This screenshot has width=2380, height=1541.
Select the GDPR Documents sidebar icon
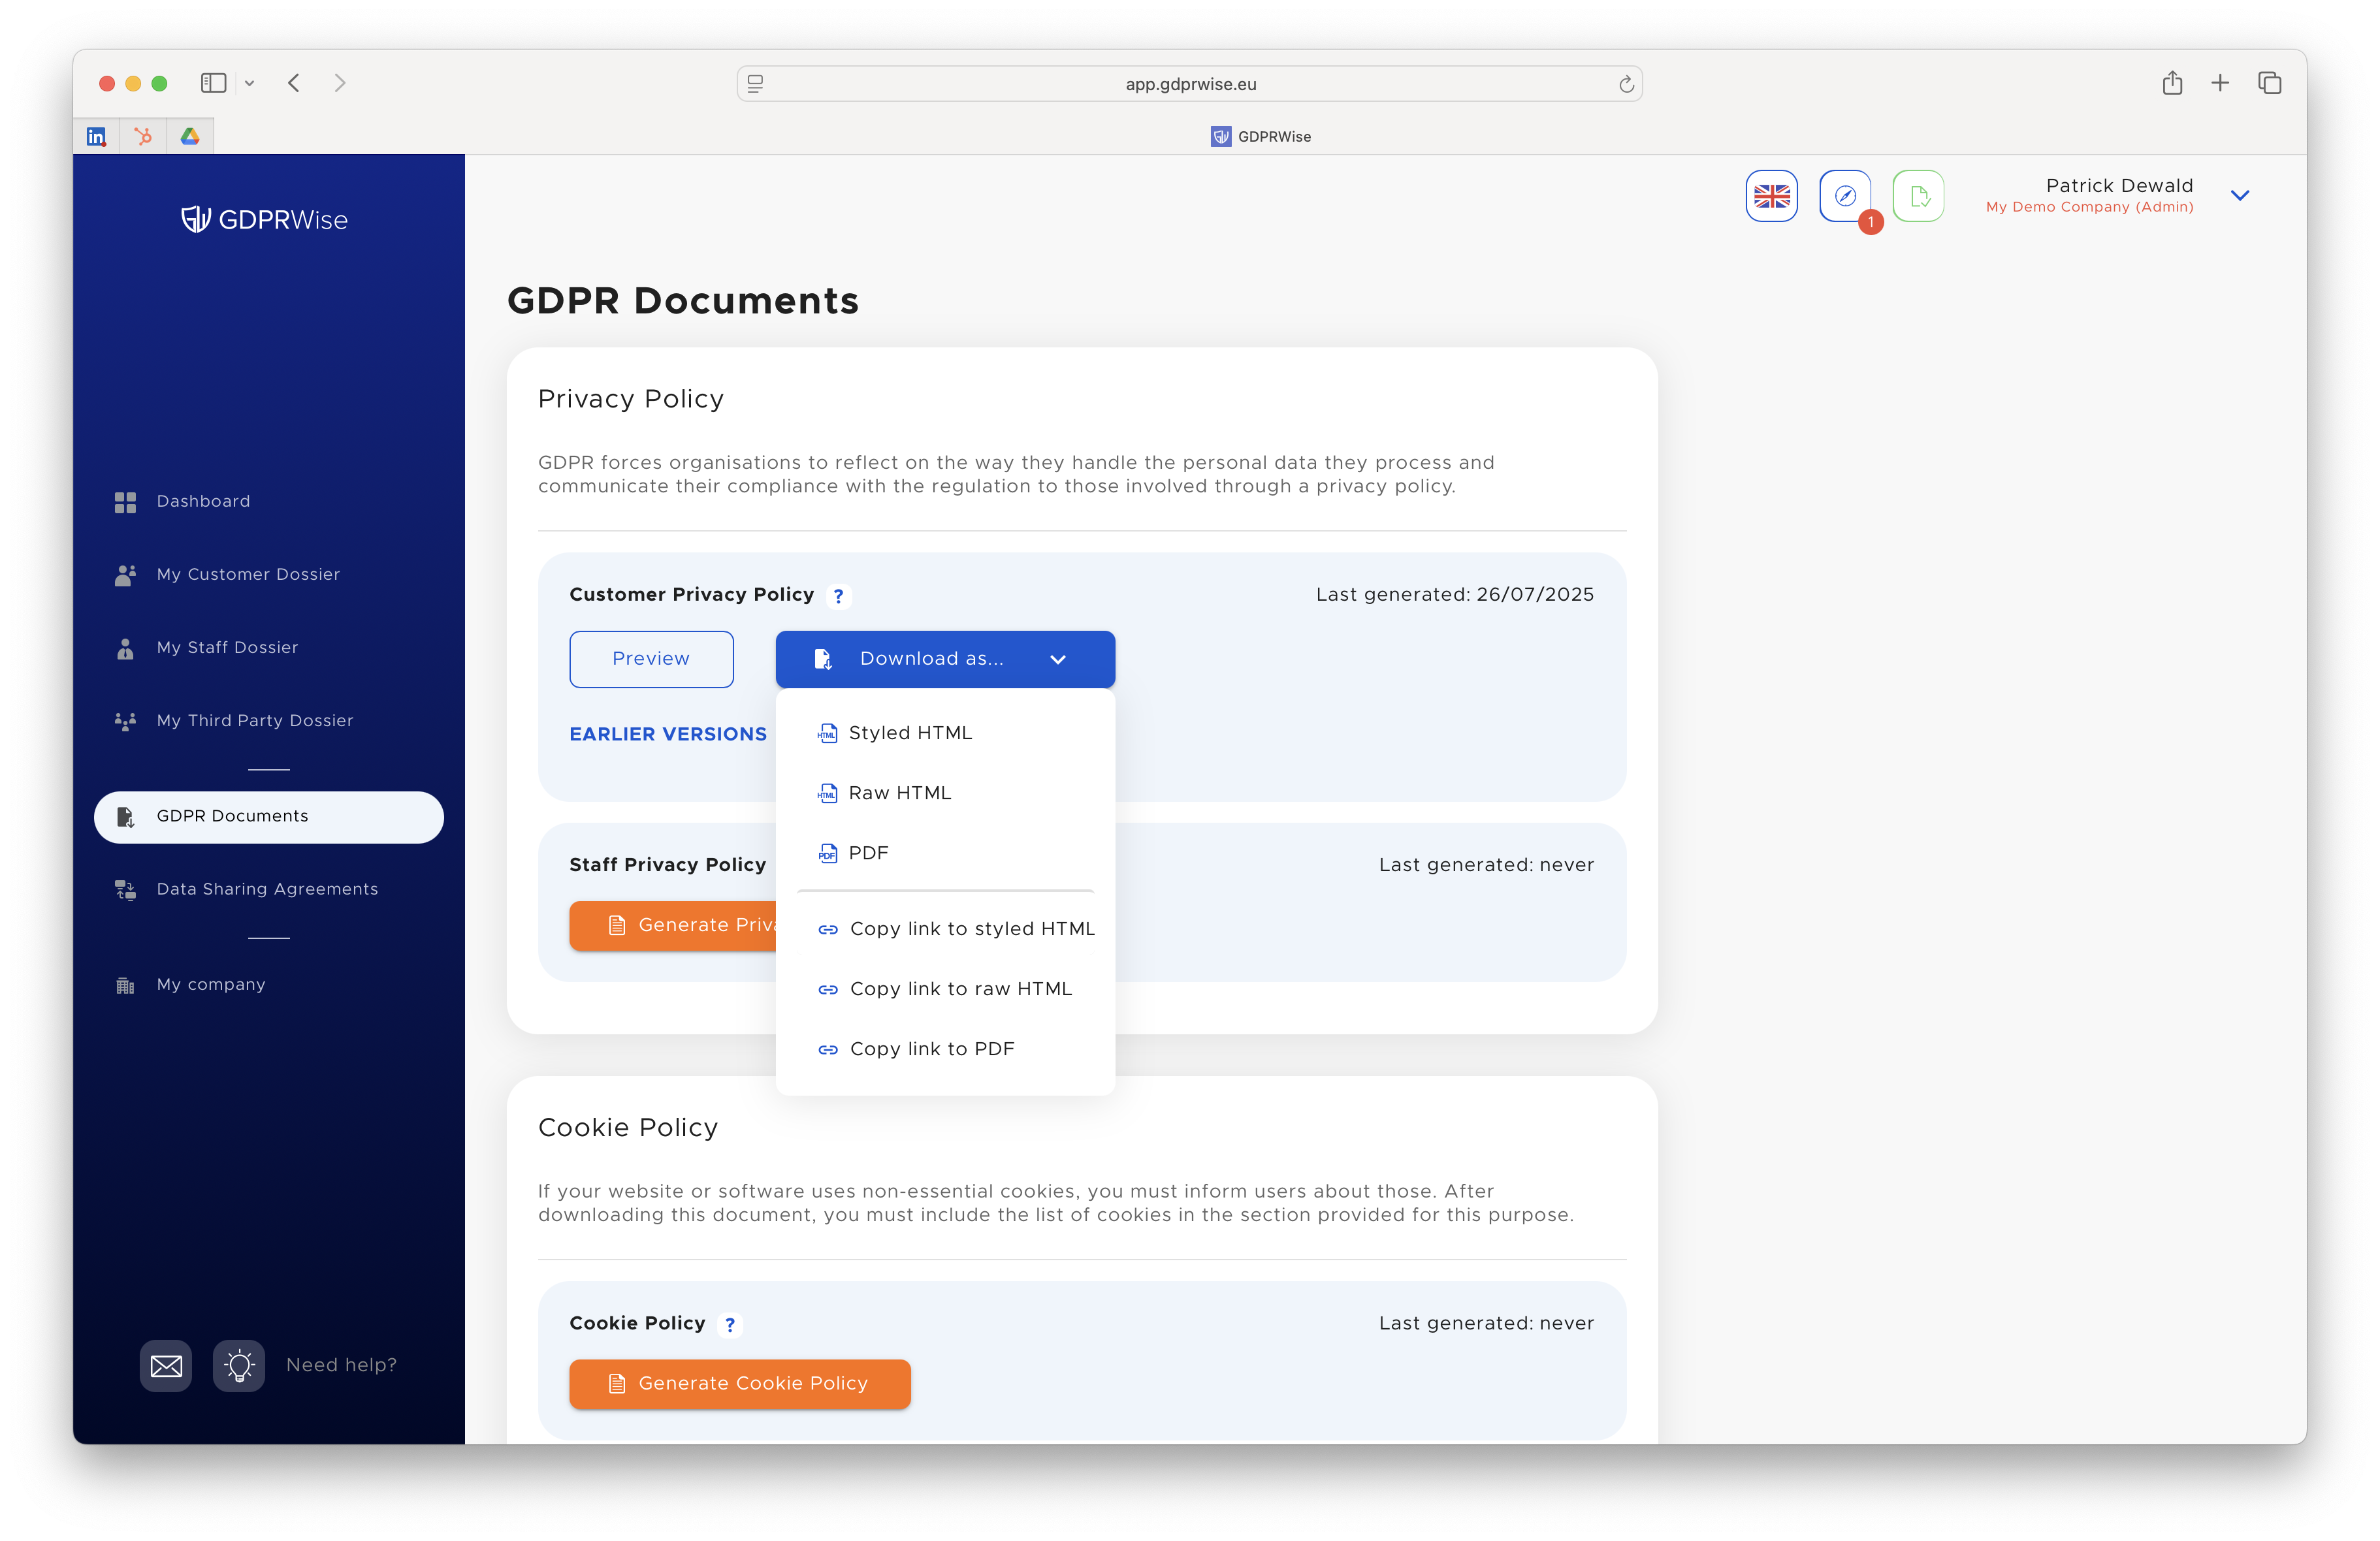pos(126,817)
